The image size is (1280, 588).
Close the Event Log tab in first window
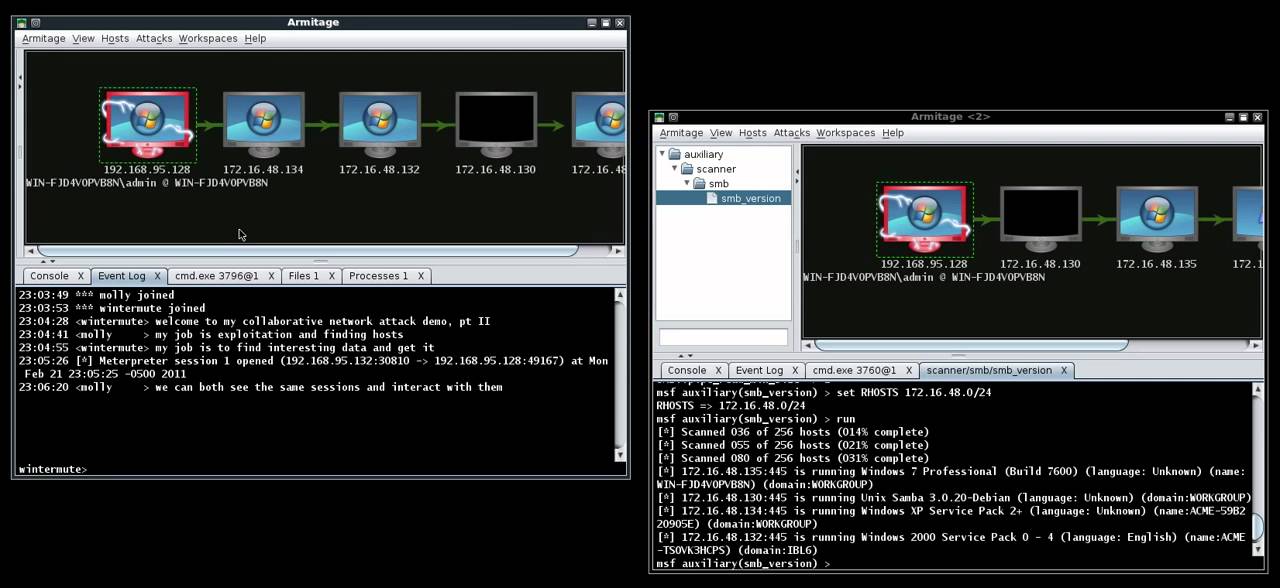157,276
